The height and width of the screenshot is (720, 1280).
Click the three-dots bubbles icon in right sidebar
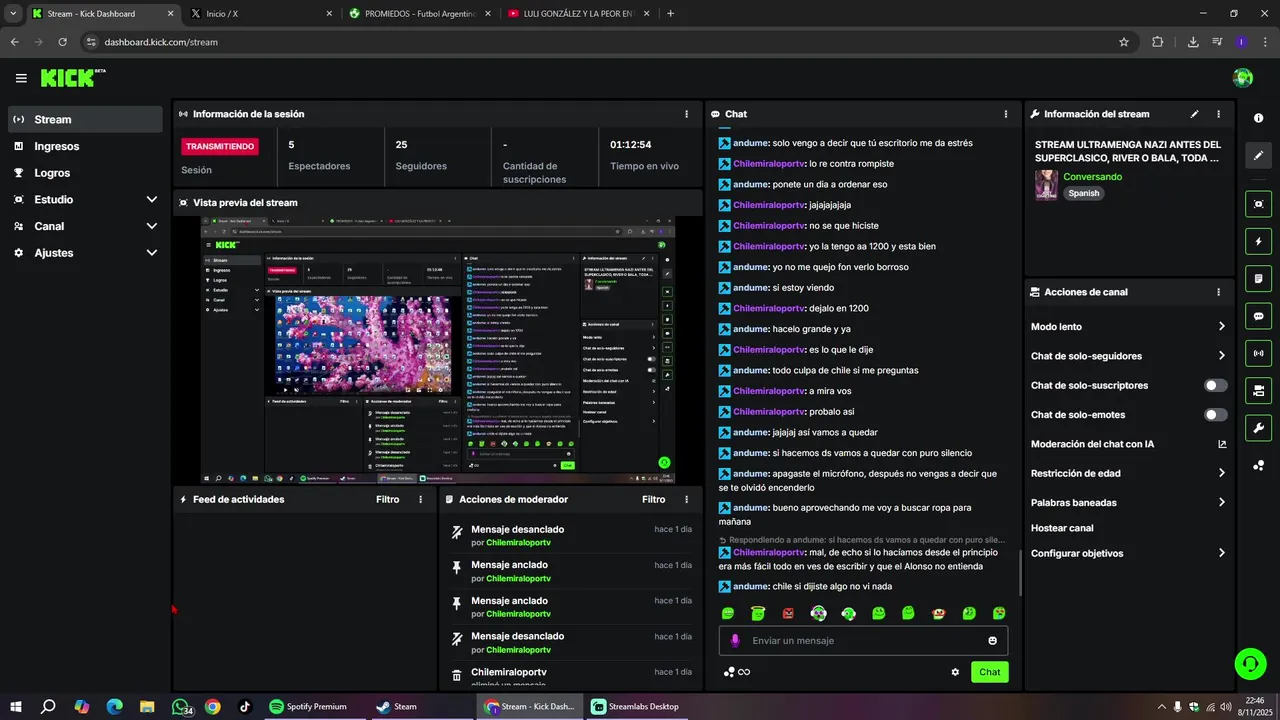(x=1258, y=465)
